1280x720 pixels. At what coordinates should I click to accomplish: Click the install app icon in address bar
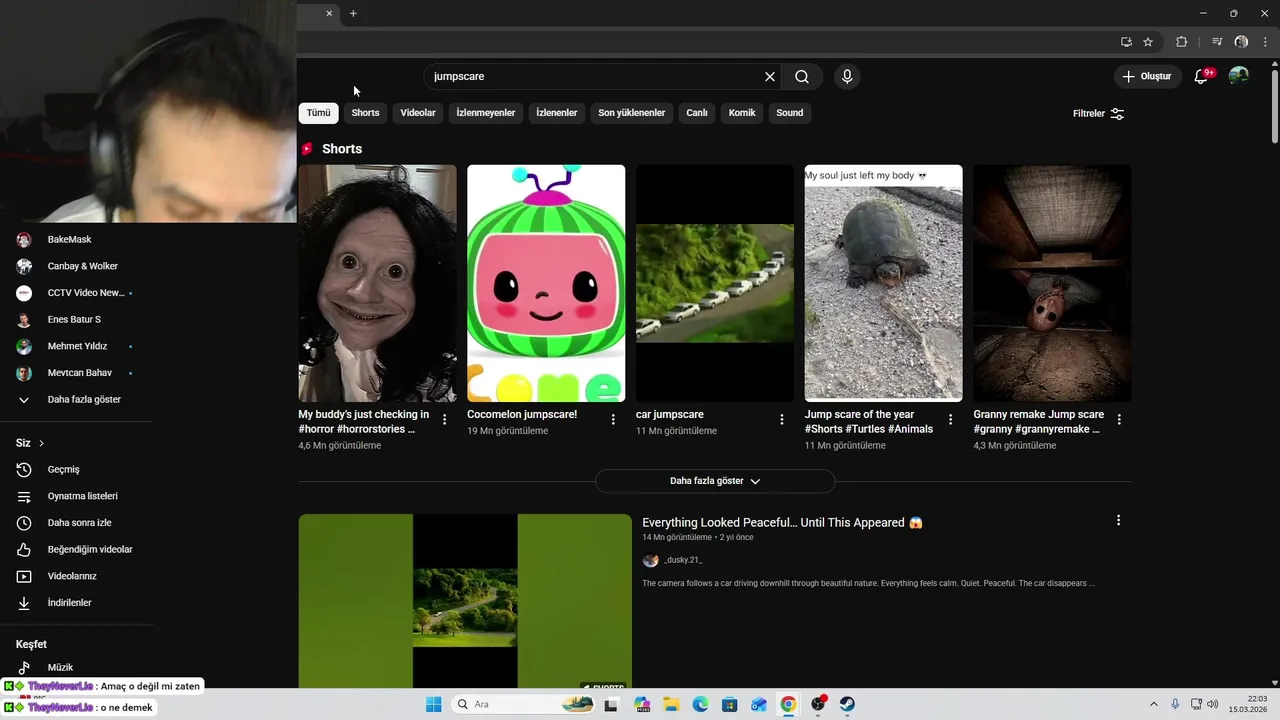coord(1126,42)
